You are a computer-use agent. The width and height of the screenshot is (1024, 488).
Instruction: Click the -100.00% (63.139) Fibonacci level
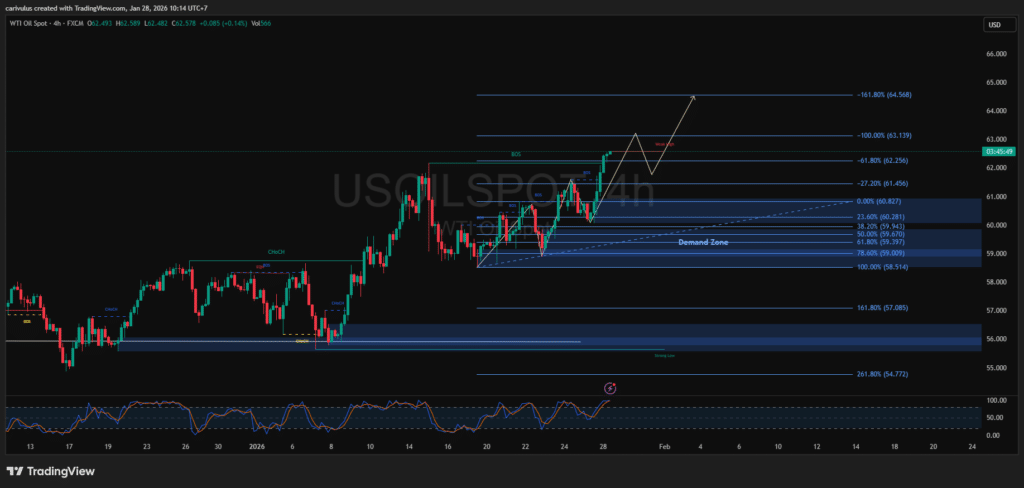[x=884, y=135]
